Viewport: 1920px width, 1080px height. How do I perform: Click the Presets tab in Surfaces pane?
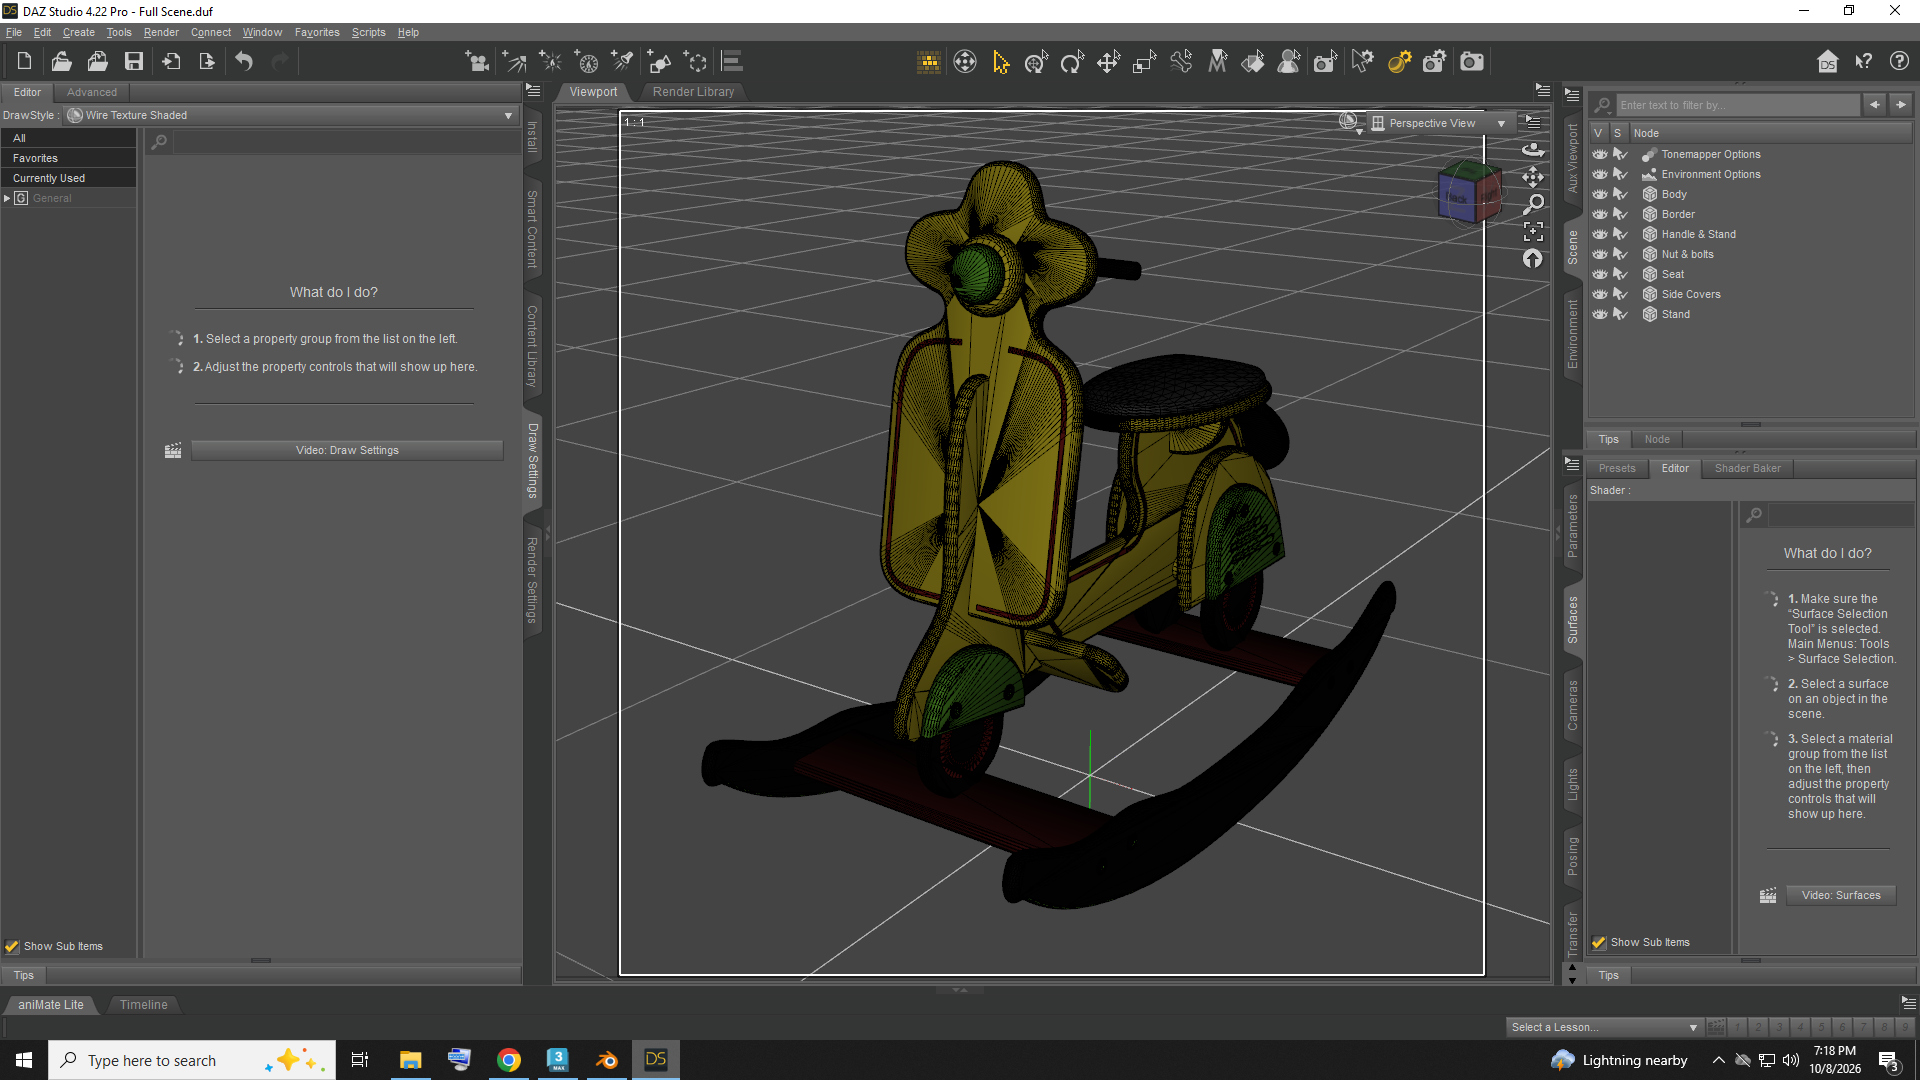tap(1617, 468)
